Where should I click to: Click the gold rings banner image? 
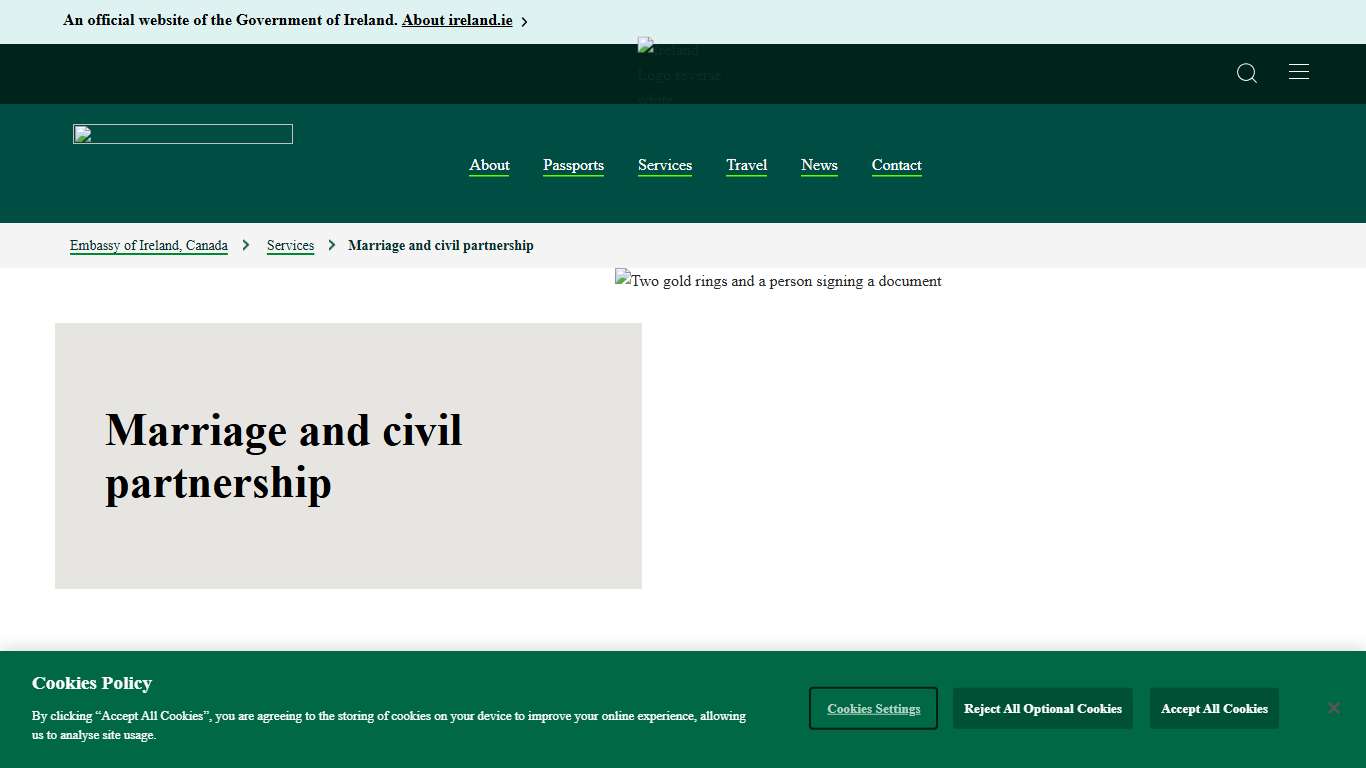tap(778, 281)
